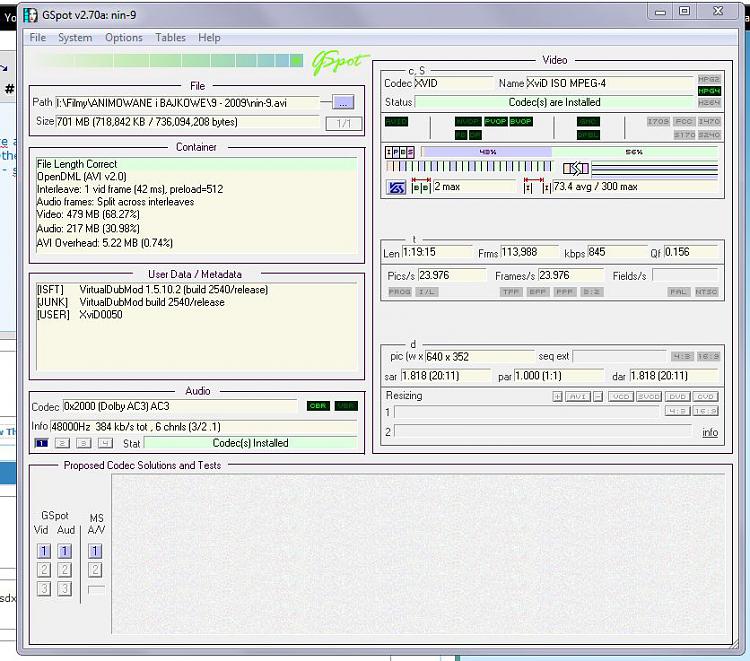Open the Help menu
Image resolution: width=750 pixels, height=661 pixels.
coord(209,37)
